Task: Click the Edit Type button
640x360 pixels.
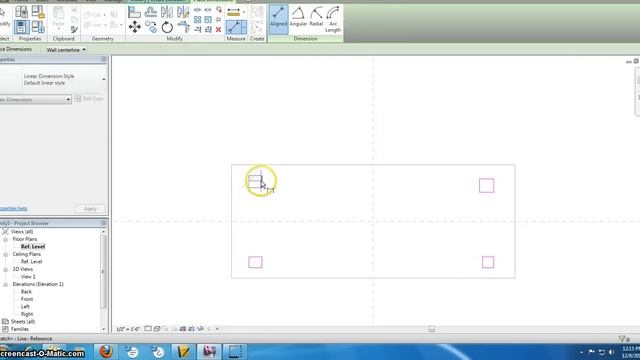Action: 89,99
